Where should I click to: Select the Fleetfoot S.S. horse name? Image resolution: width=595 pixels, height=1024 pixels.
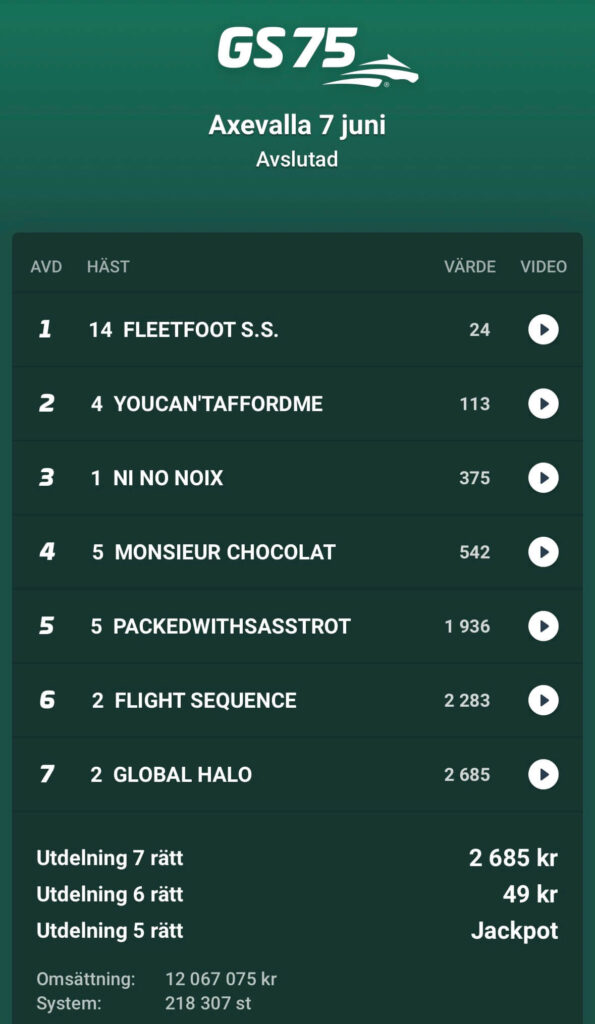[201, 330]
